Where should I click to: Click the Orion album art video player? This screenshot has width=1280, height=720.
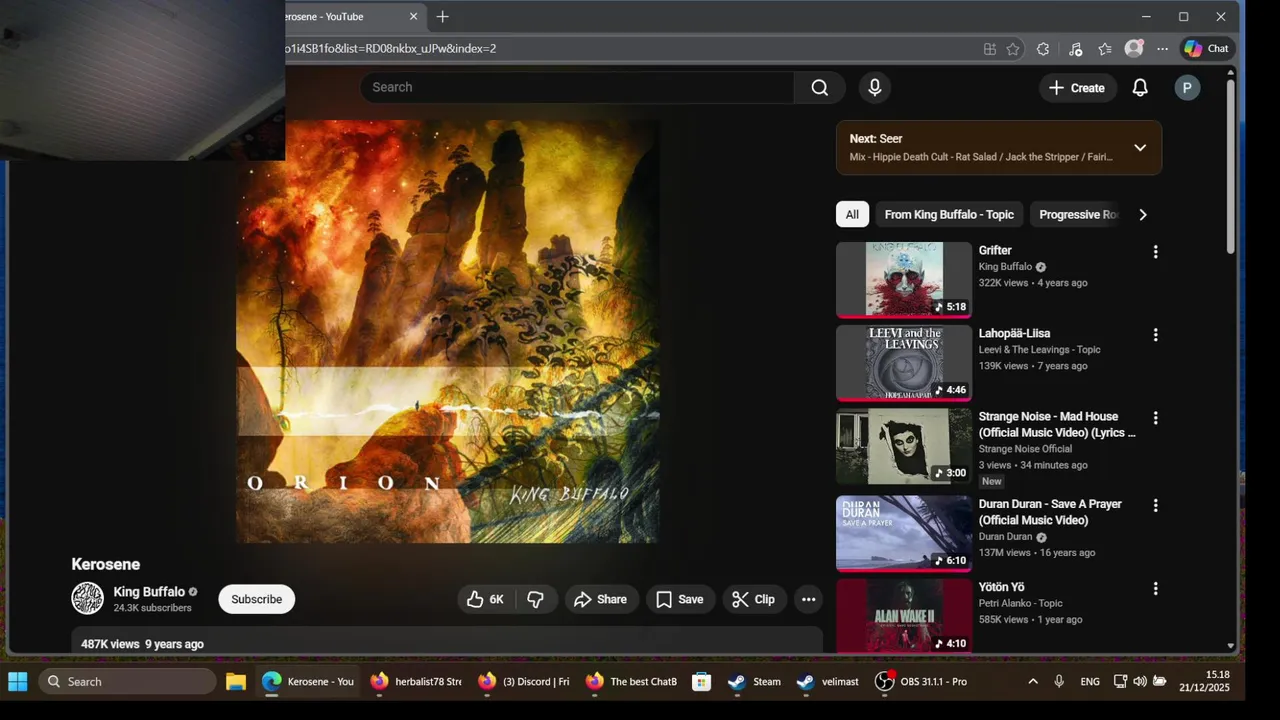pos(447,332)
